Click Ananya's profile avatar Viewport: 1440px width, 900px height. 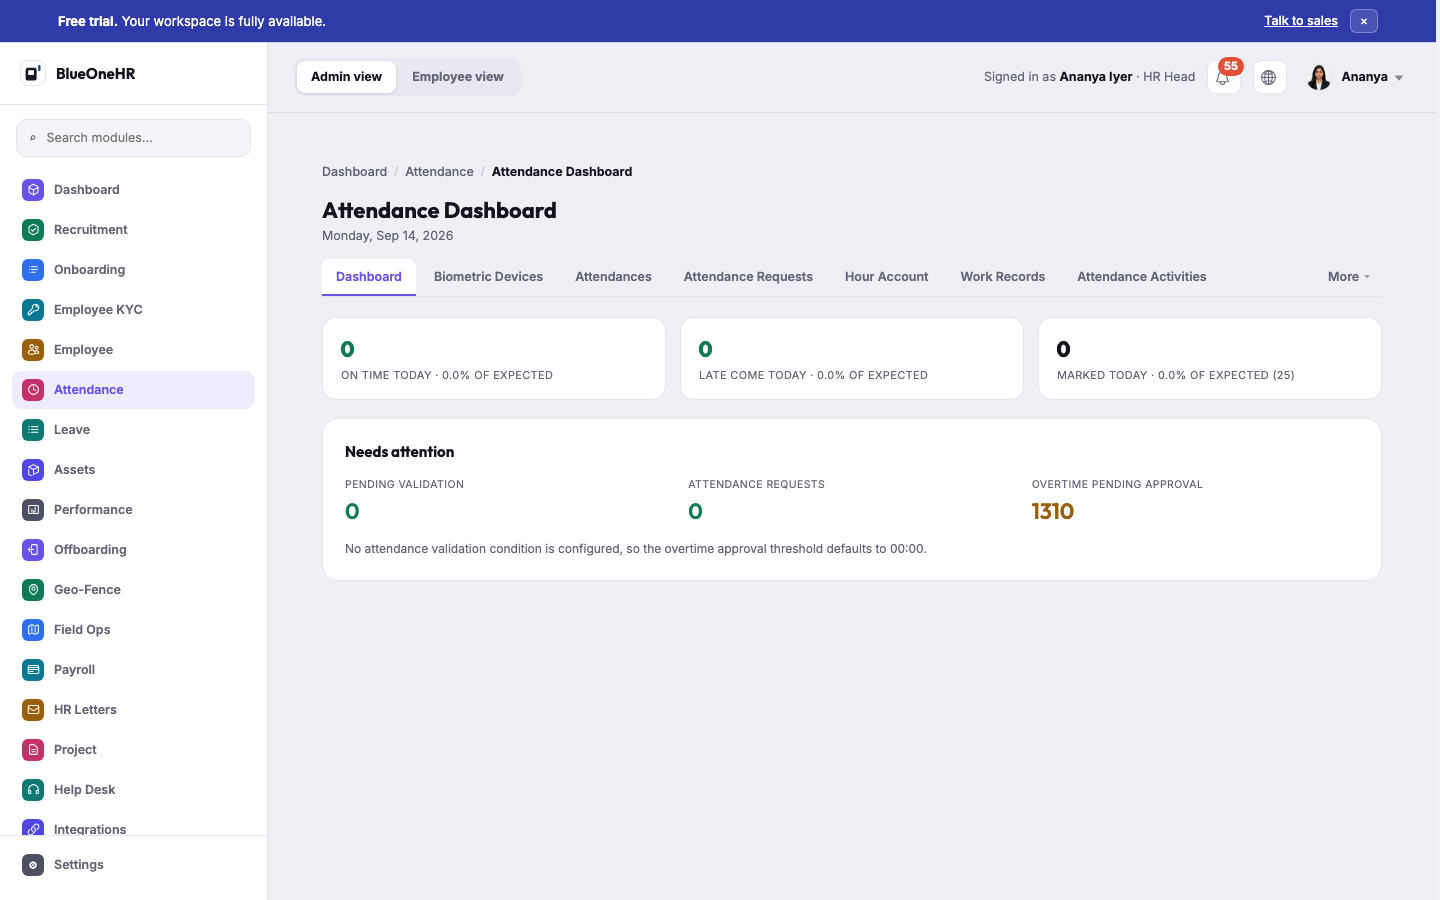pos(1319,77)
